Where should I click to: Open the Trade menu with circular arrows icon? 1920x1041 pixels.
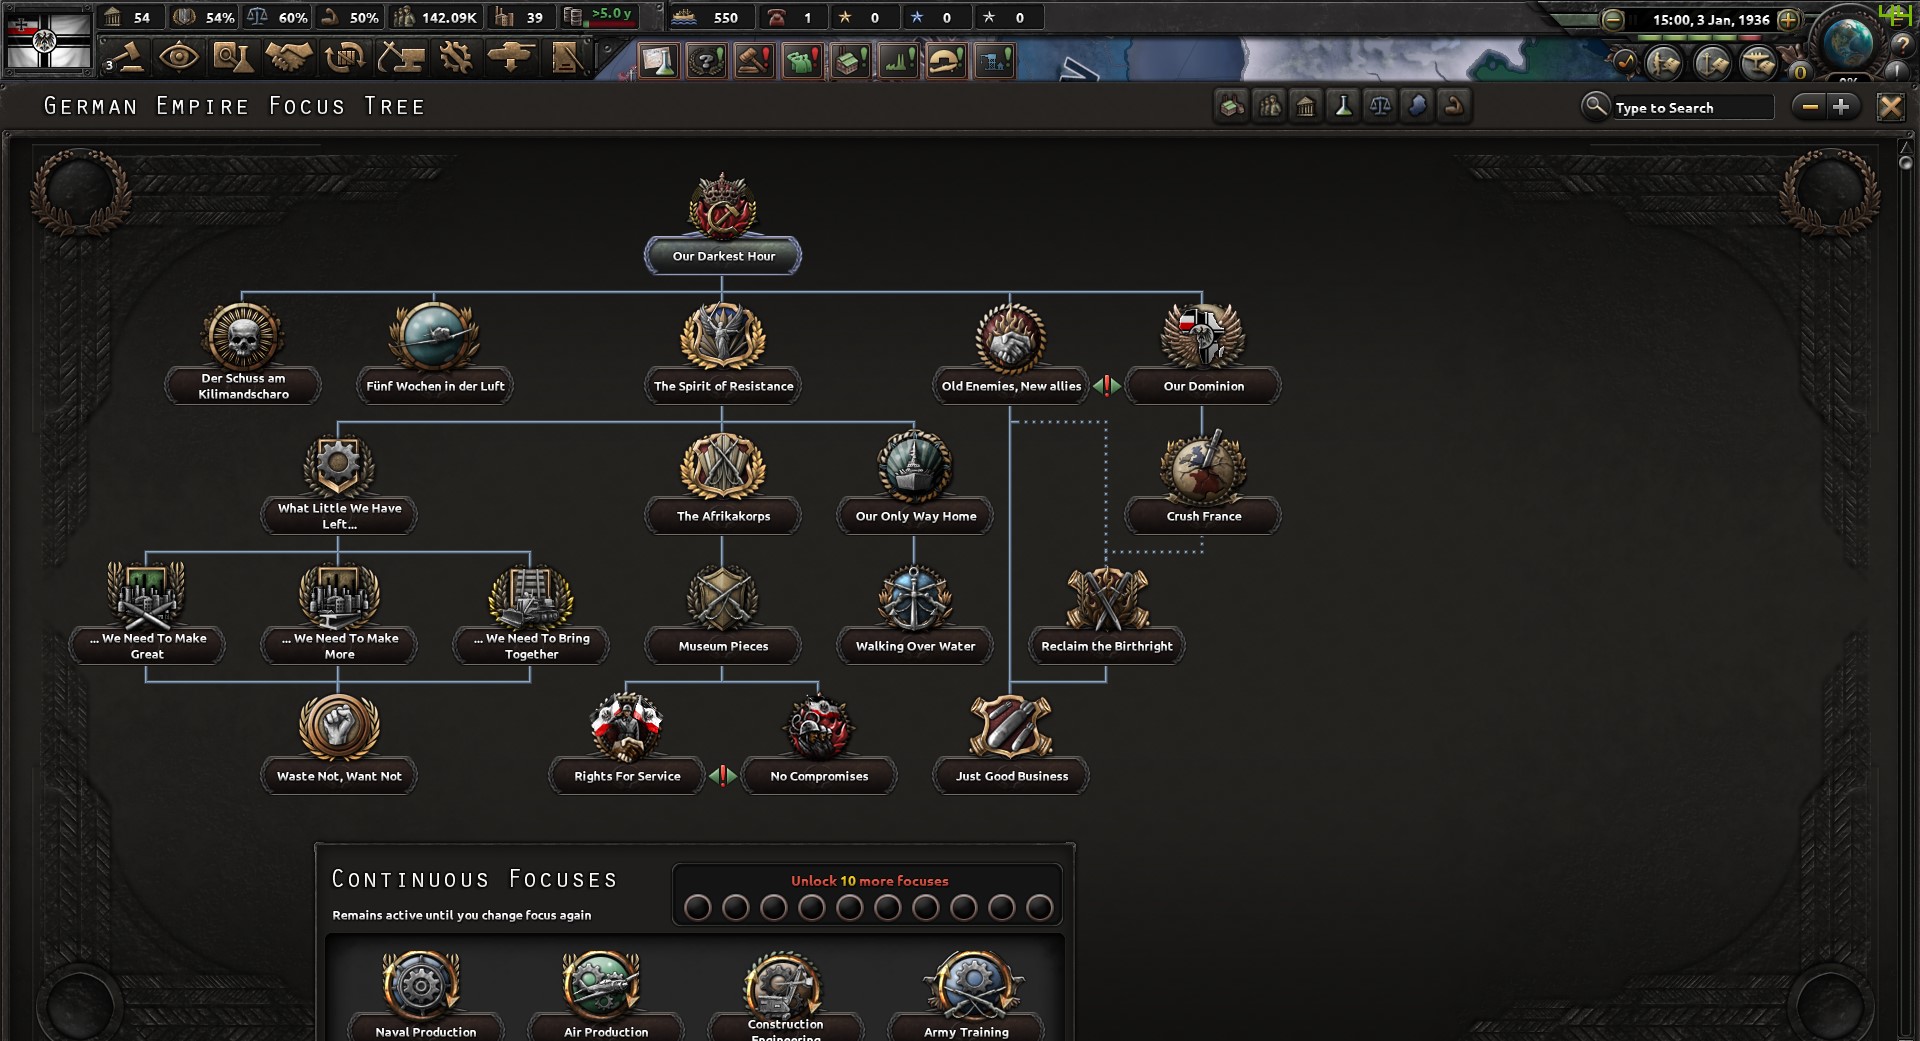point(344,58)
